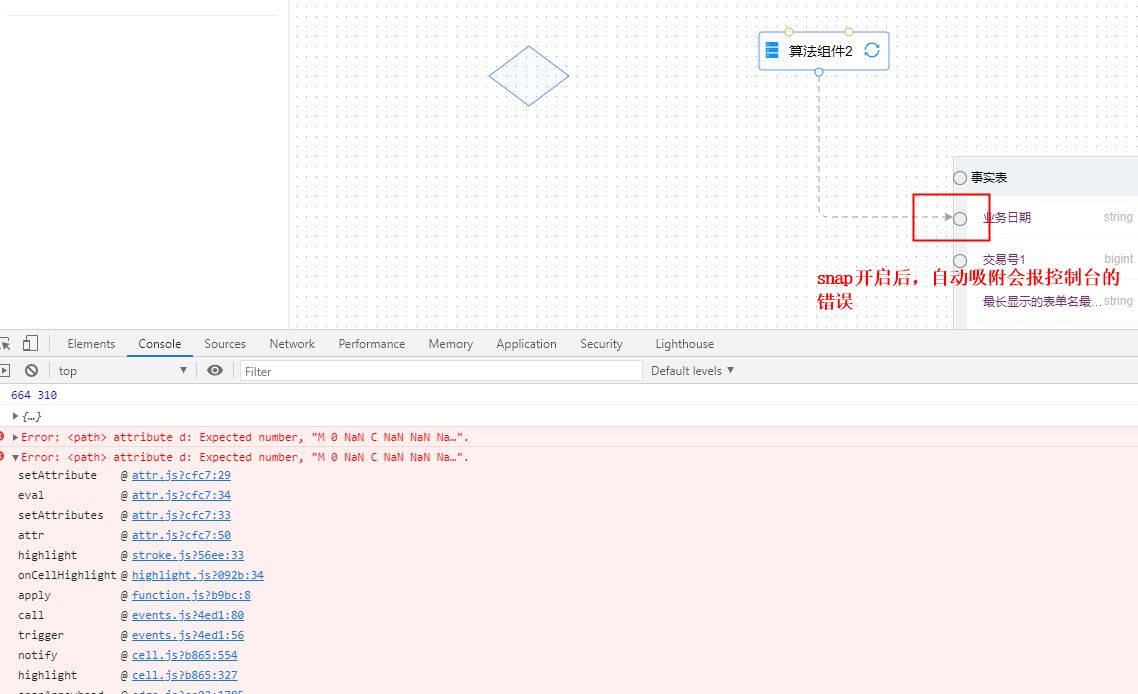The image size is (1138, 694).
Task: Click the console Filter input field
Action: [441, 371]
